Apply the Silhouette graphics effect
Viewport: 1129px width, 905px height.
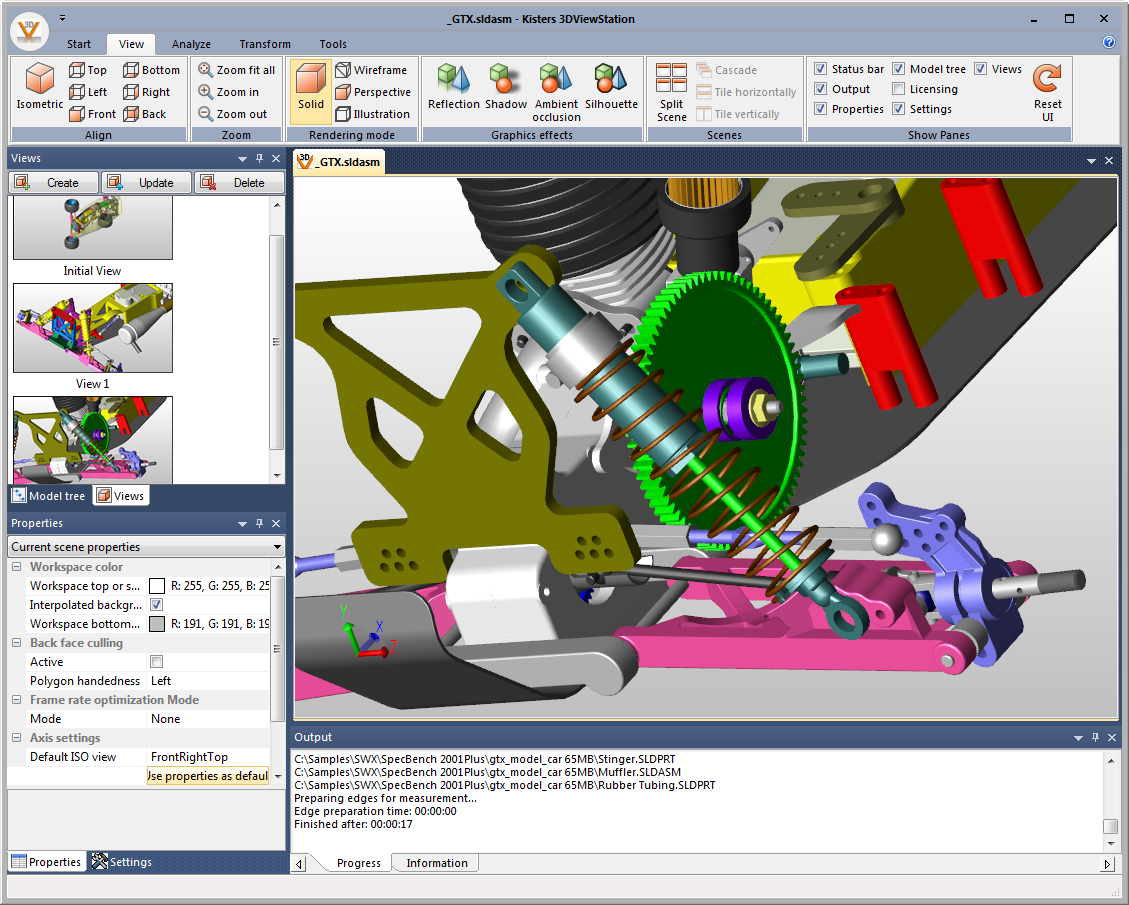coord(611,80)
